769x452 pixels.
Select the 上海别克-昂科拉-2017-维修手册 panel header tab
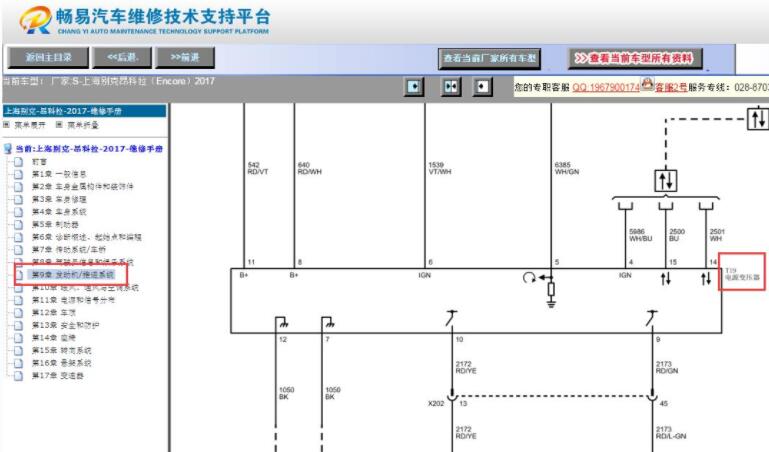(84, 111)
